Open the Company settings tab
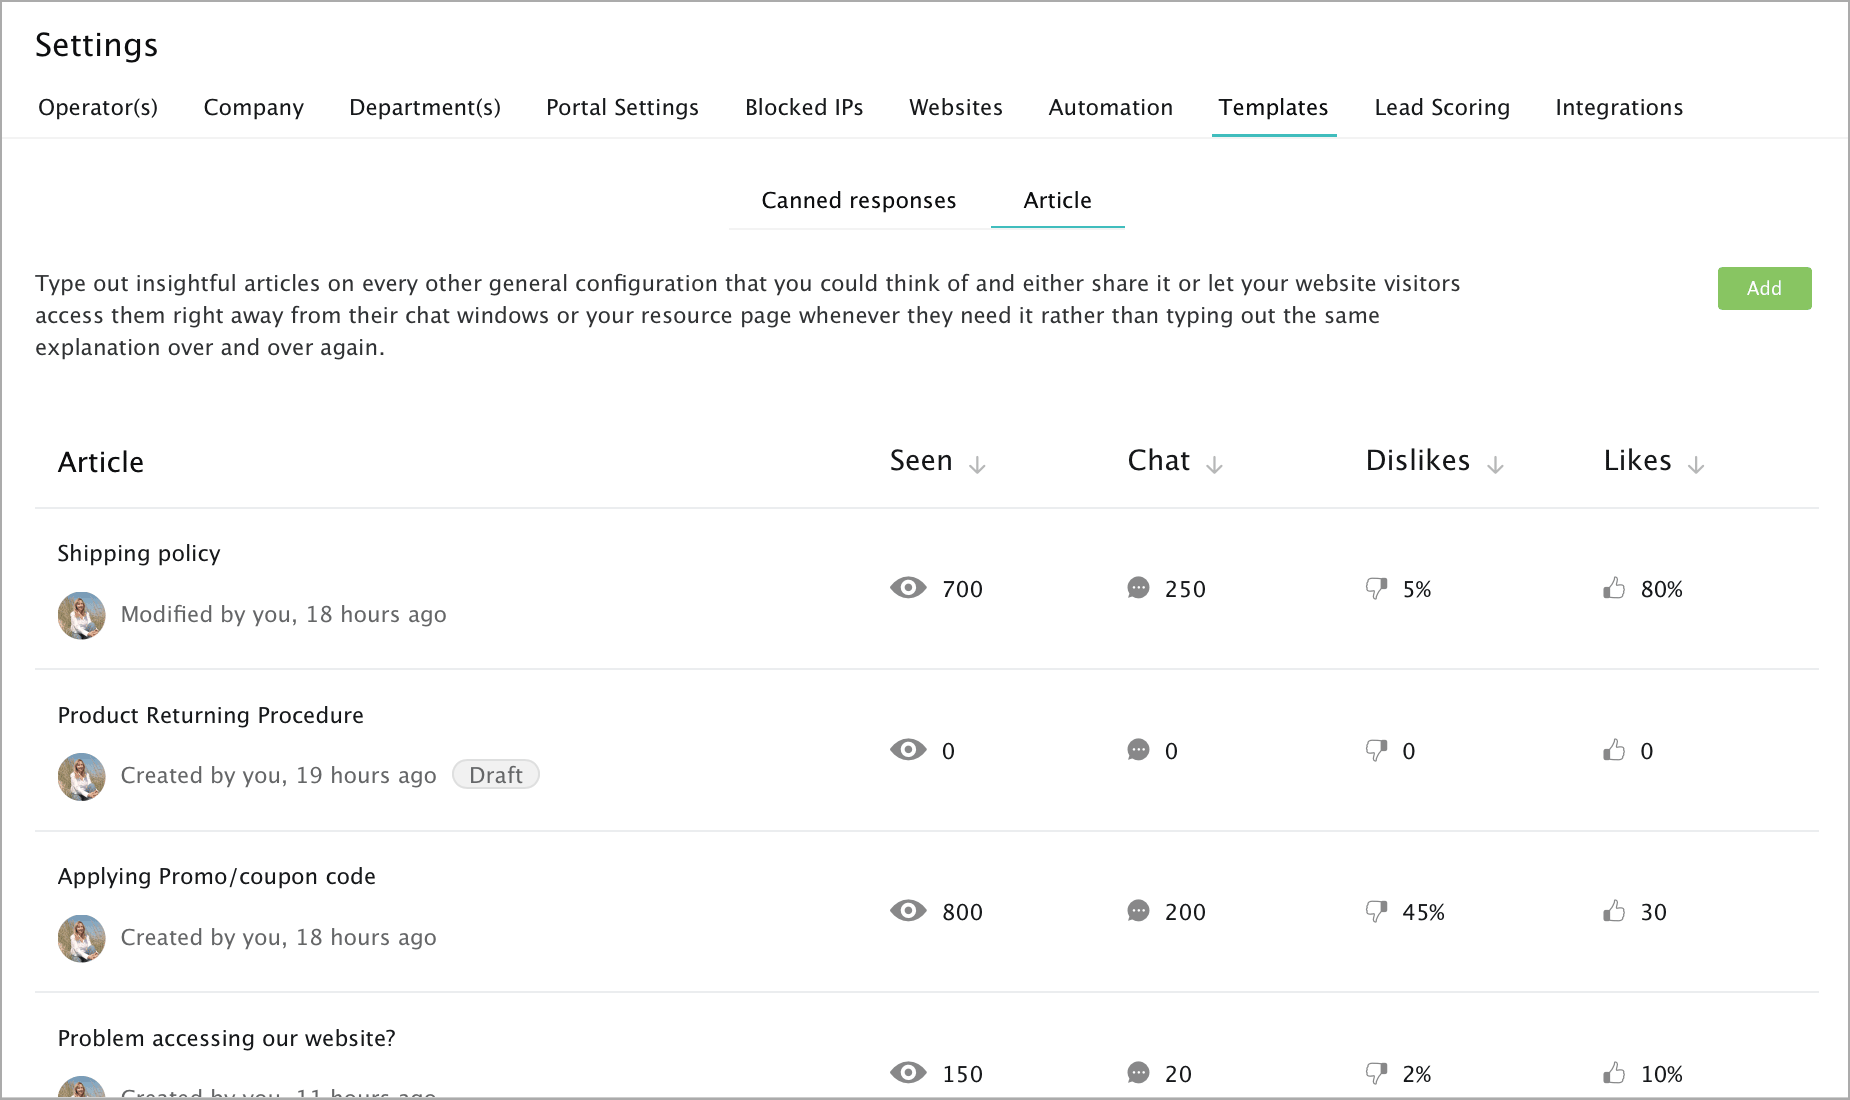 click(254, 107)
